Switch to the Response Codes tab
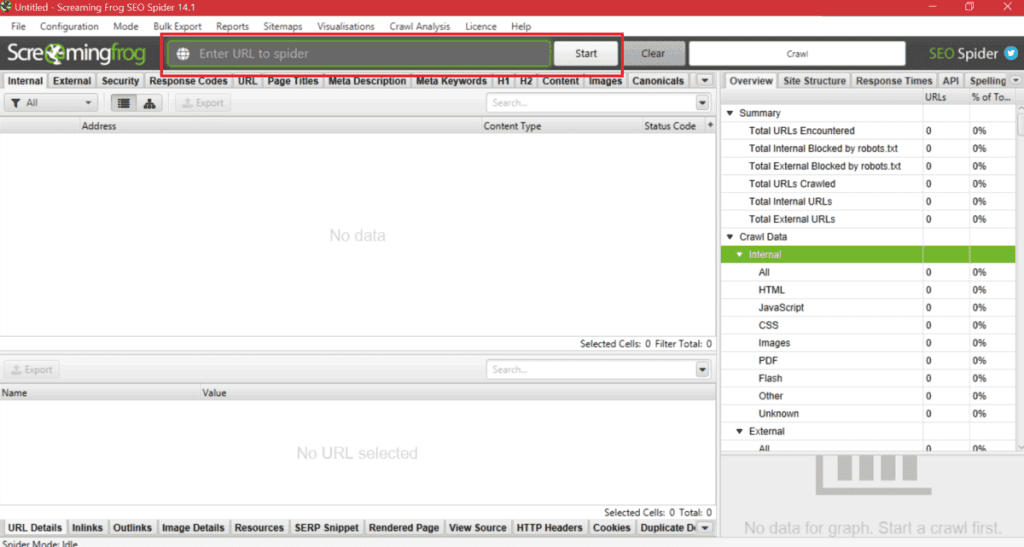The height and width of the screenshot is (547, 1024). point(188,81)
